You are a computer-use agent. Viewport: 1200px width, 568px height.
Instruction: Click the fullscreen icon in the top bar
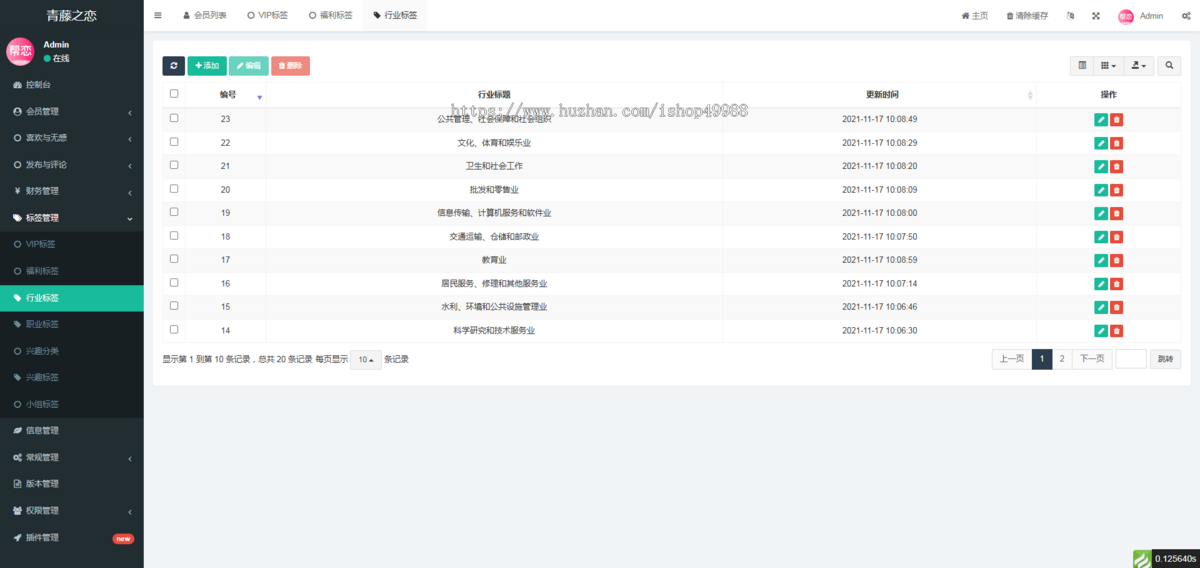[1096, 16]
